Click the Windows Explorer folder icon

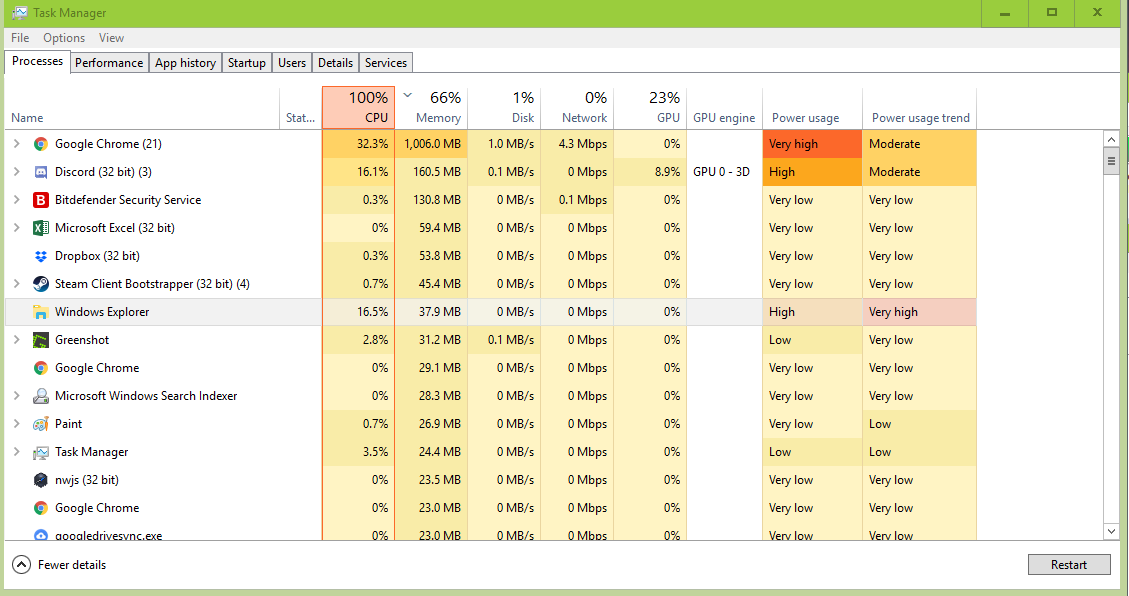pos(41,312)
